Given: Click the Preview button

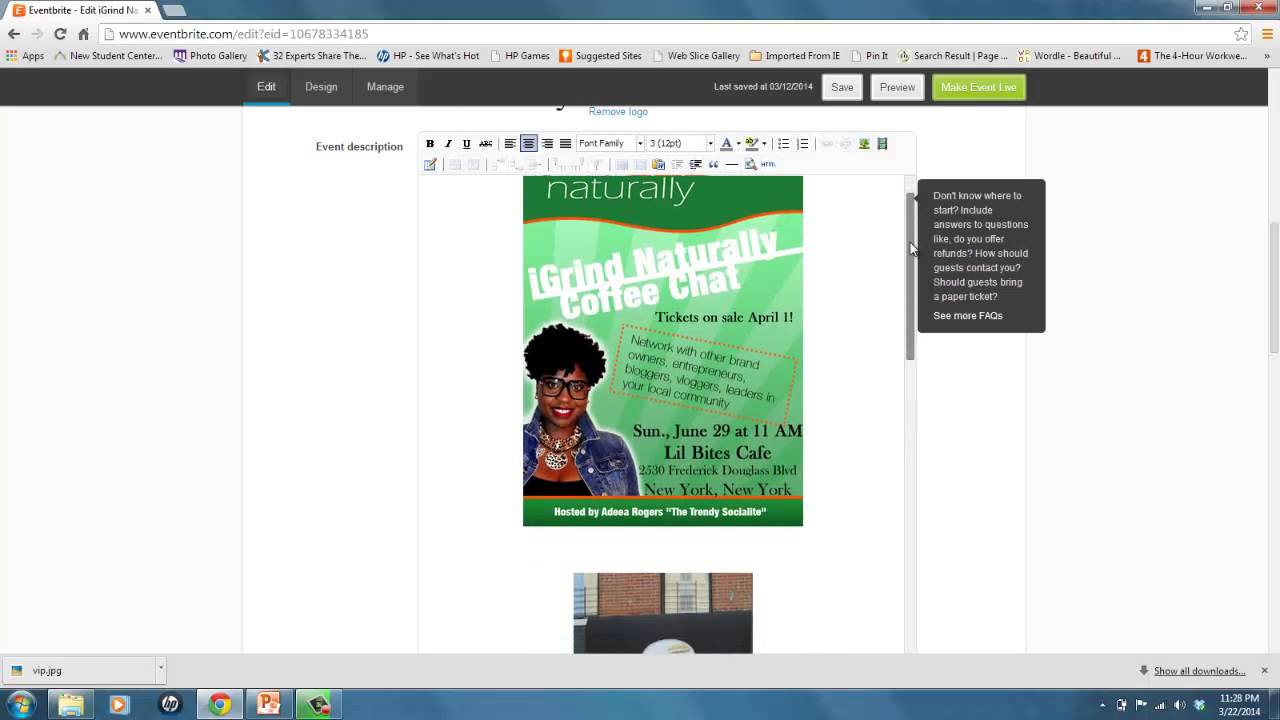Looking at the screenshot, I should pos(897,87).
